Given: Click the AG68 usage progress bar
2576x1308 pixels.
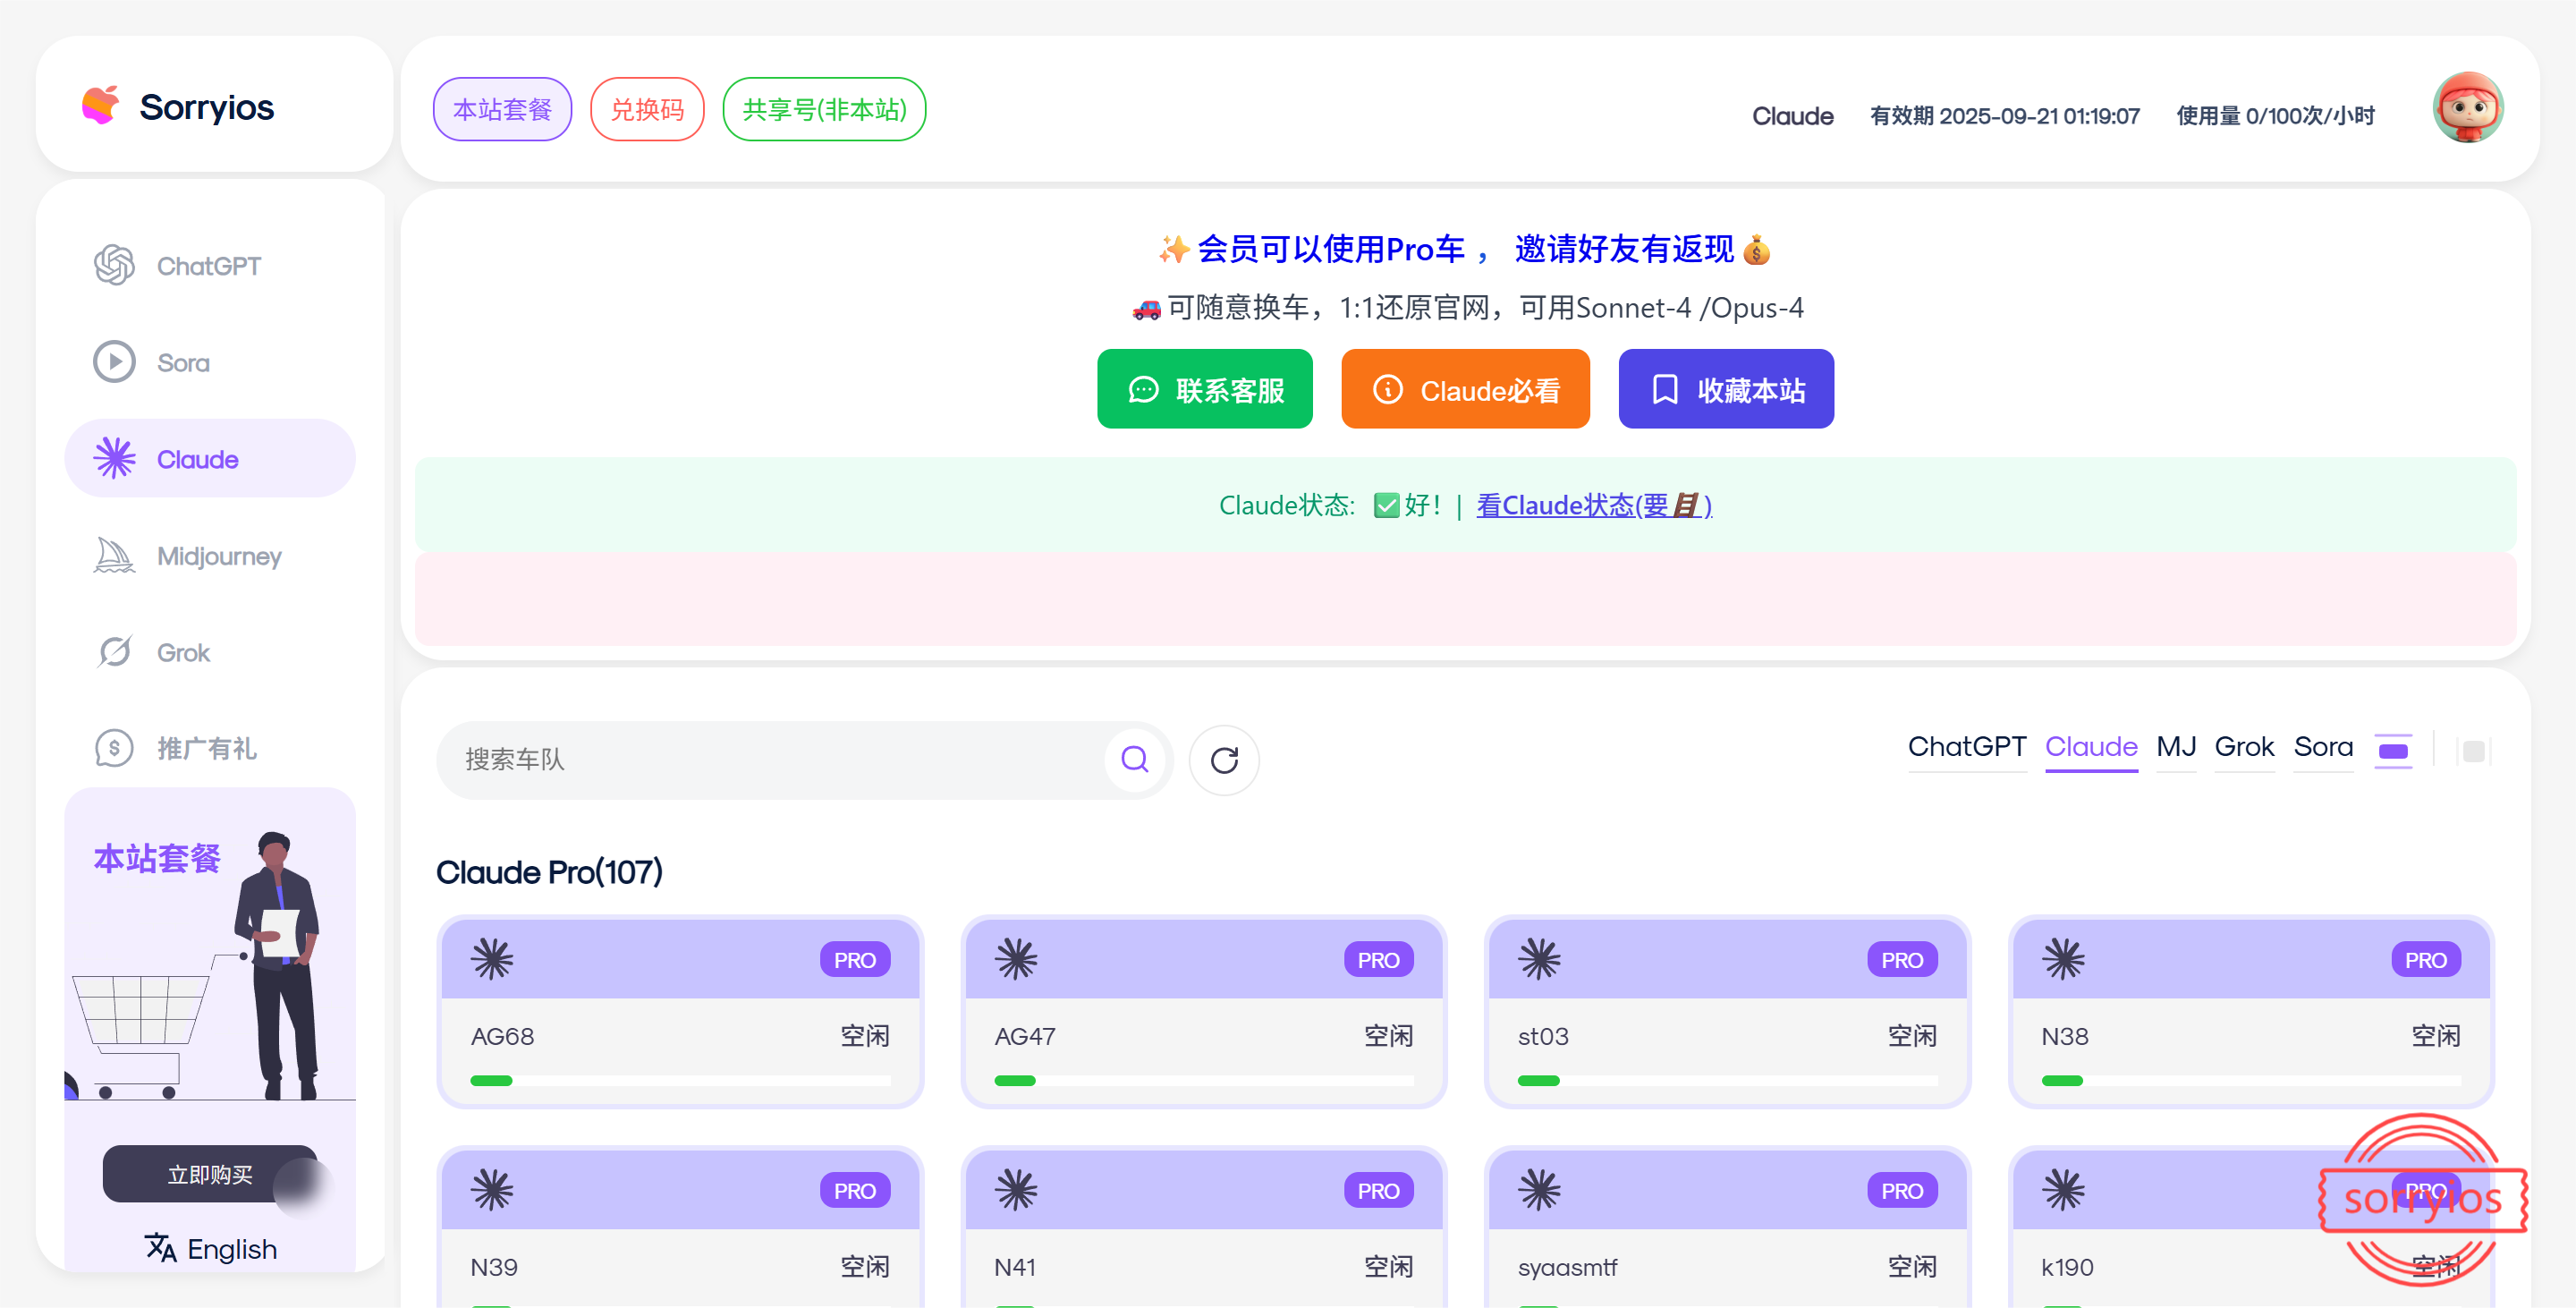Looking at the screenshot, I should tap(680, 1080).
